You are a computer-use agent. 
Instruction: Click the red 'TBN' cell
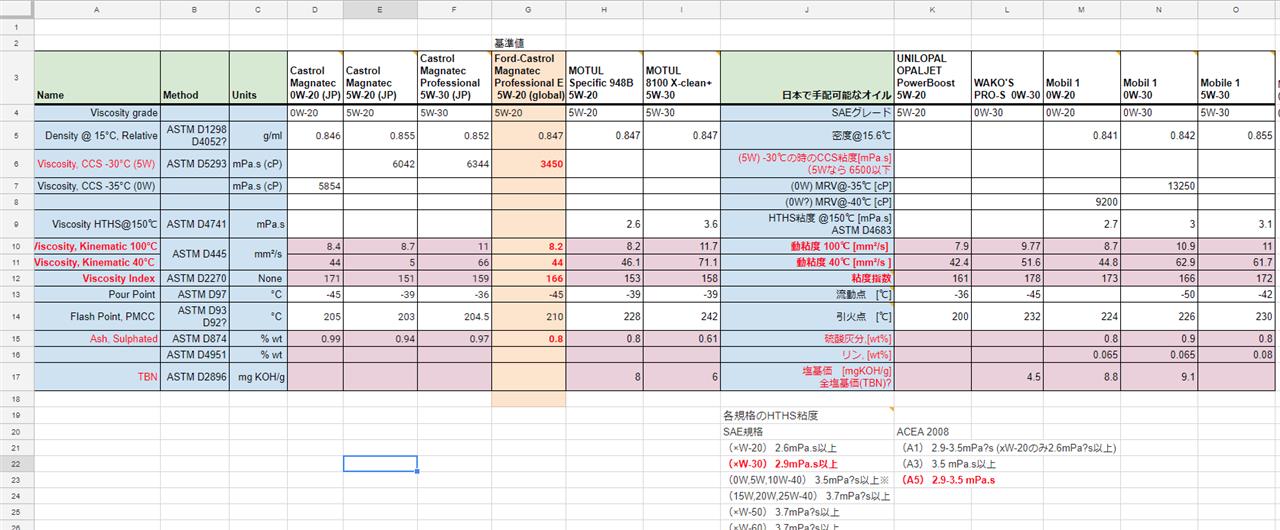click(x=97, y=377)
